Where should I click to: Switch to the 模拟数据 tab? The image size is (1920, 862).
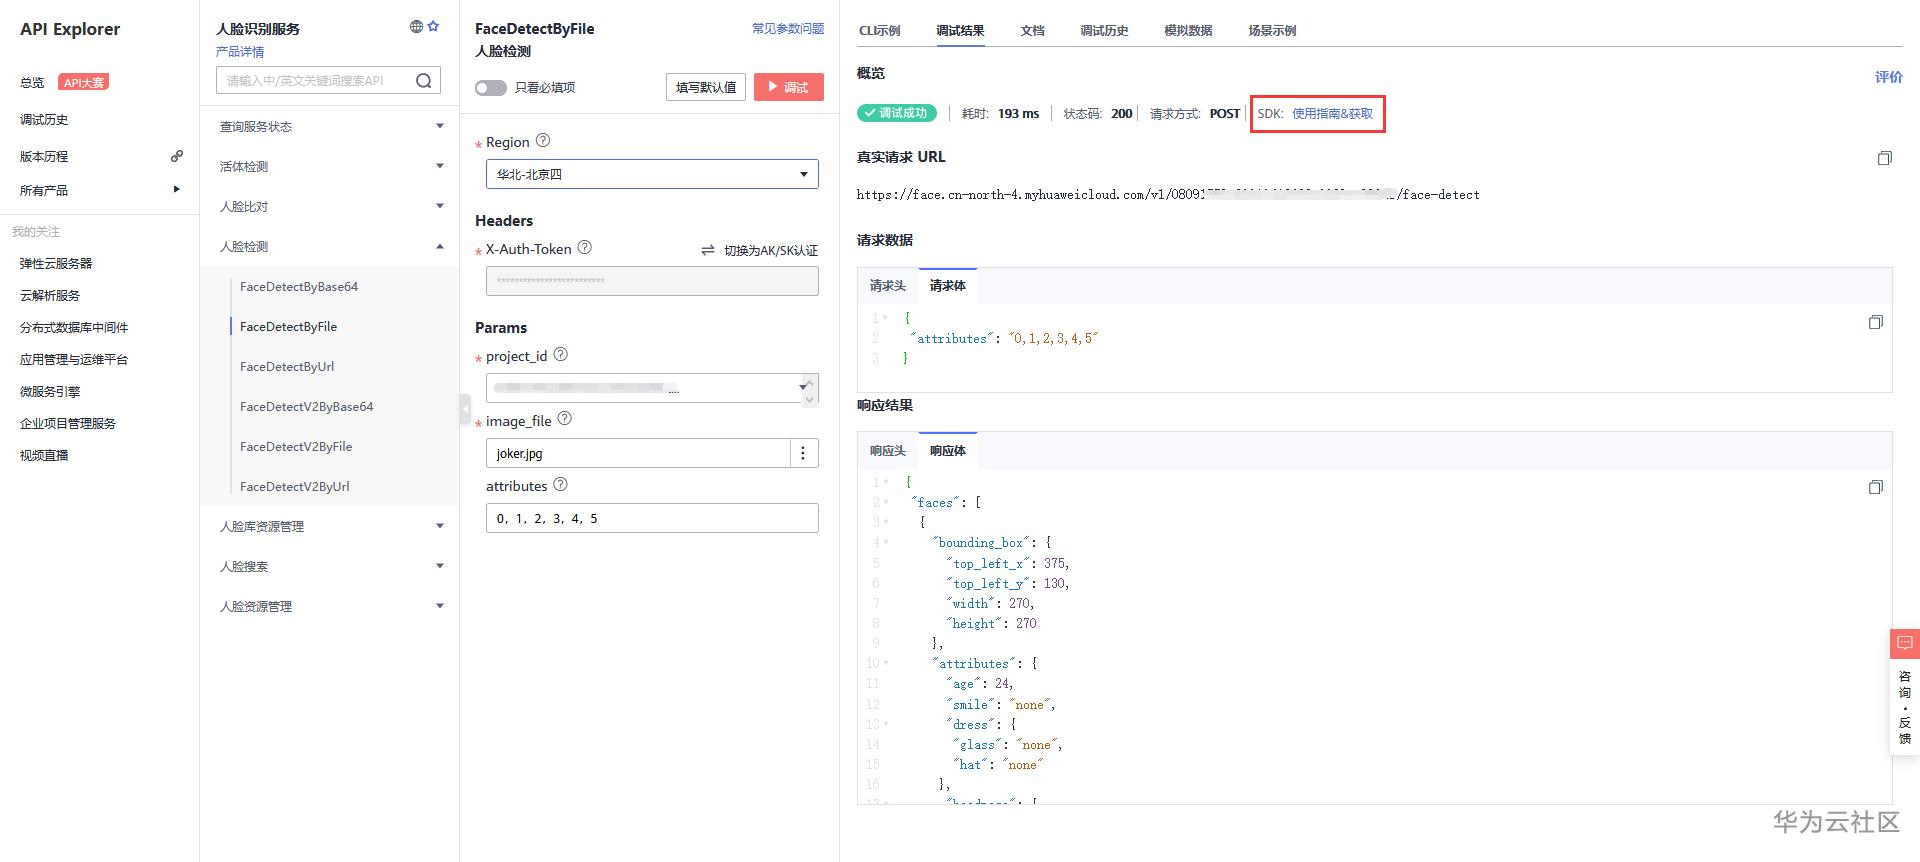[x=1188, y=31]
